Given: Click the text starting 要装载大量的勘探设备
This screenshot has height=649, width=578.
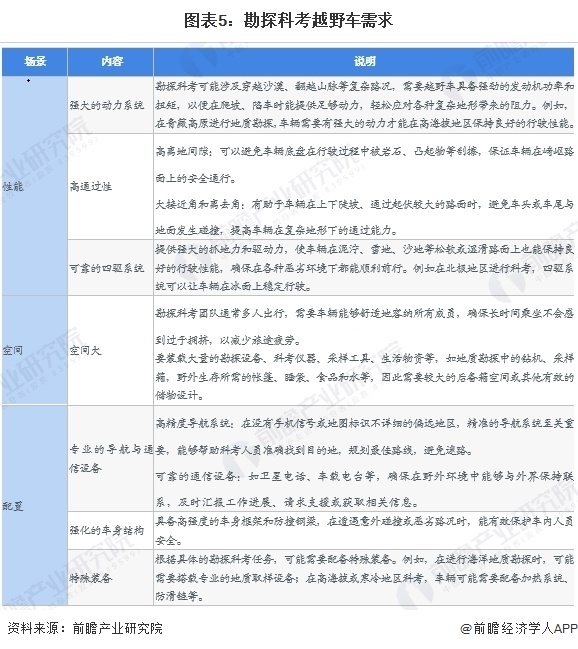Looking at the screenshot, I should (364, 376).
